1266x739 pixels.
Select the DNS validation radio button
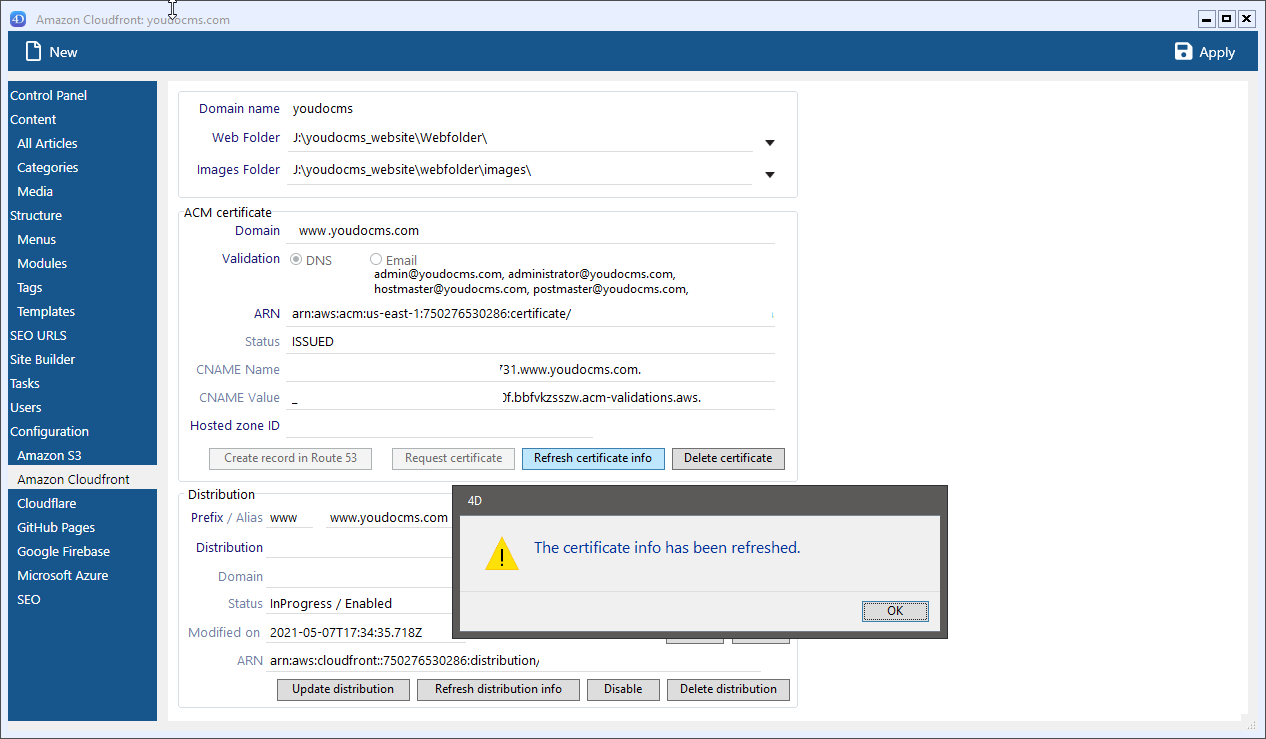click(297, 260)
